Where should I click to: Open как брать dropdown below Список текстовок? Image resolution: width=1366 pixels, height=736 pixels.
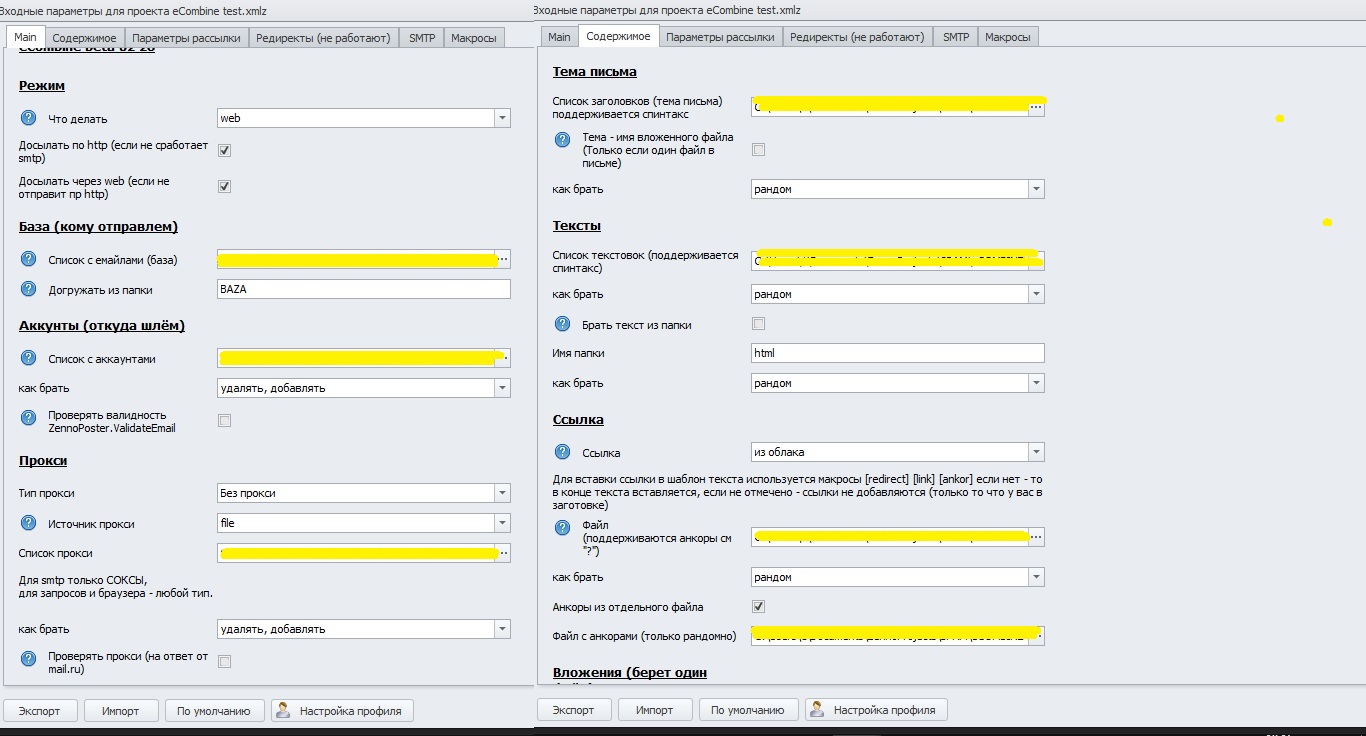(x=898, y=295)
